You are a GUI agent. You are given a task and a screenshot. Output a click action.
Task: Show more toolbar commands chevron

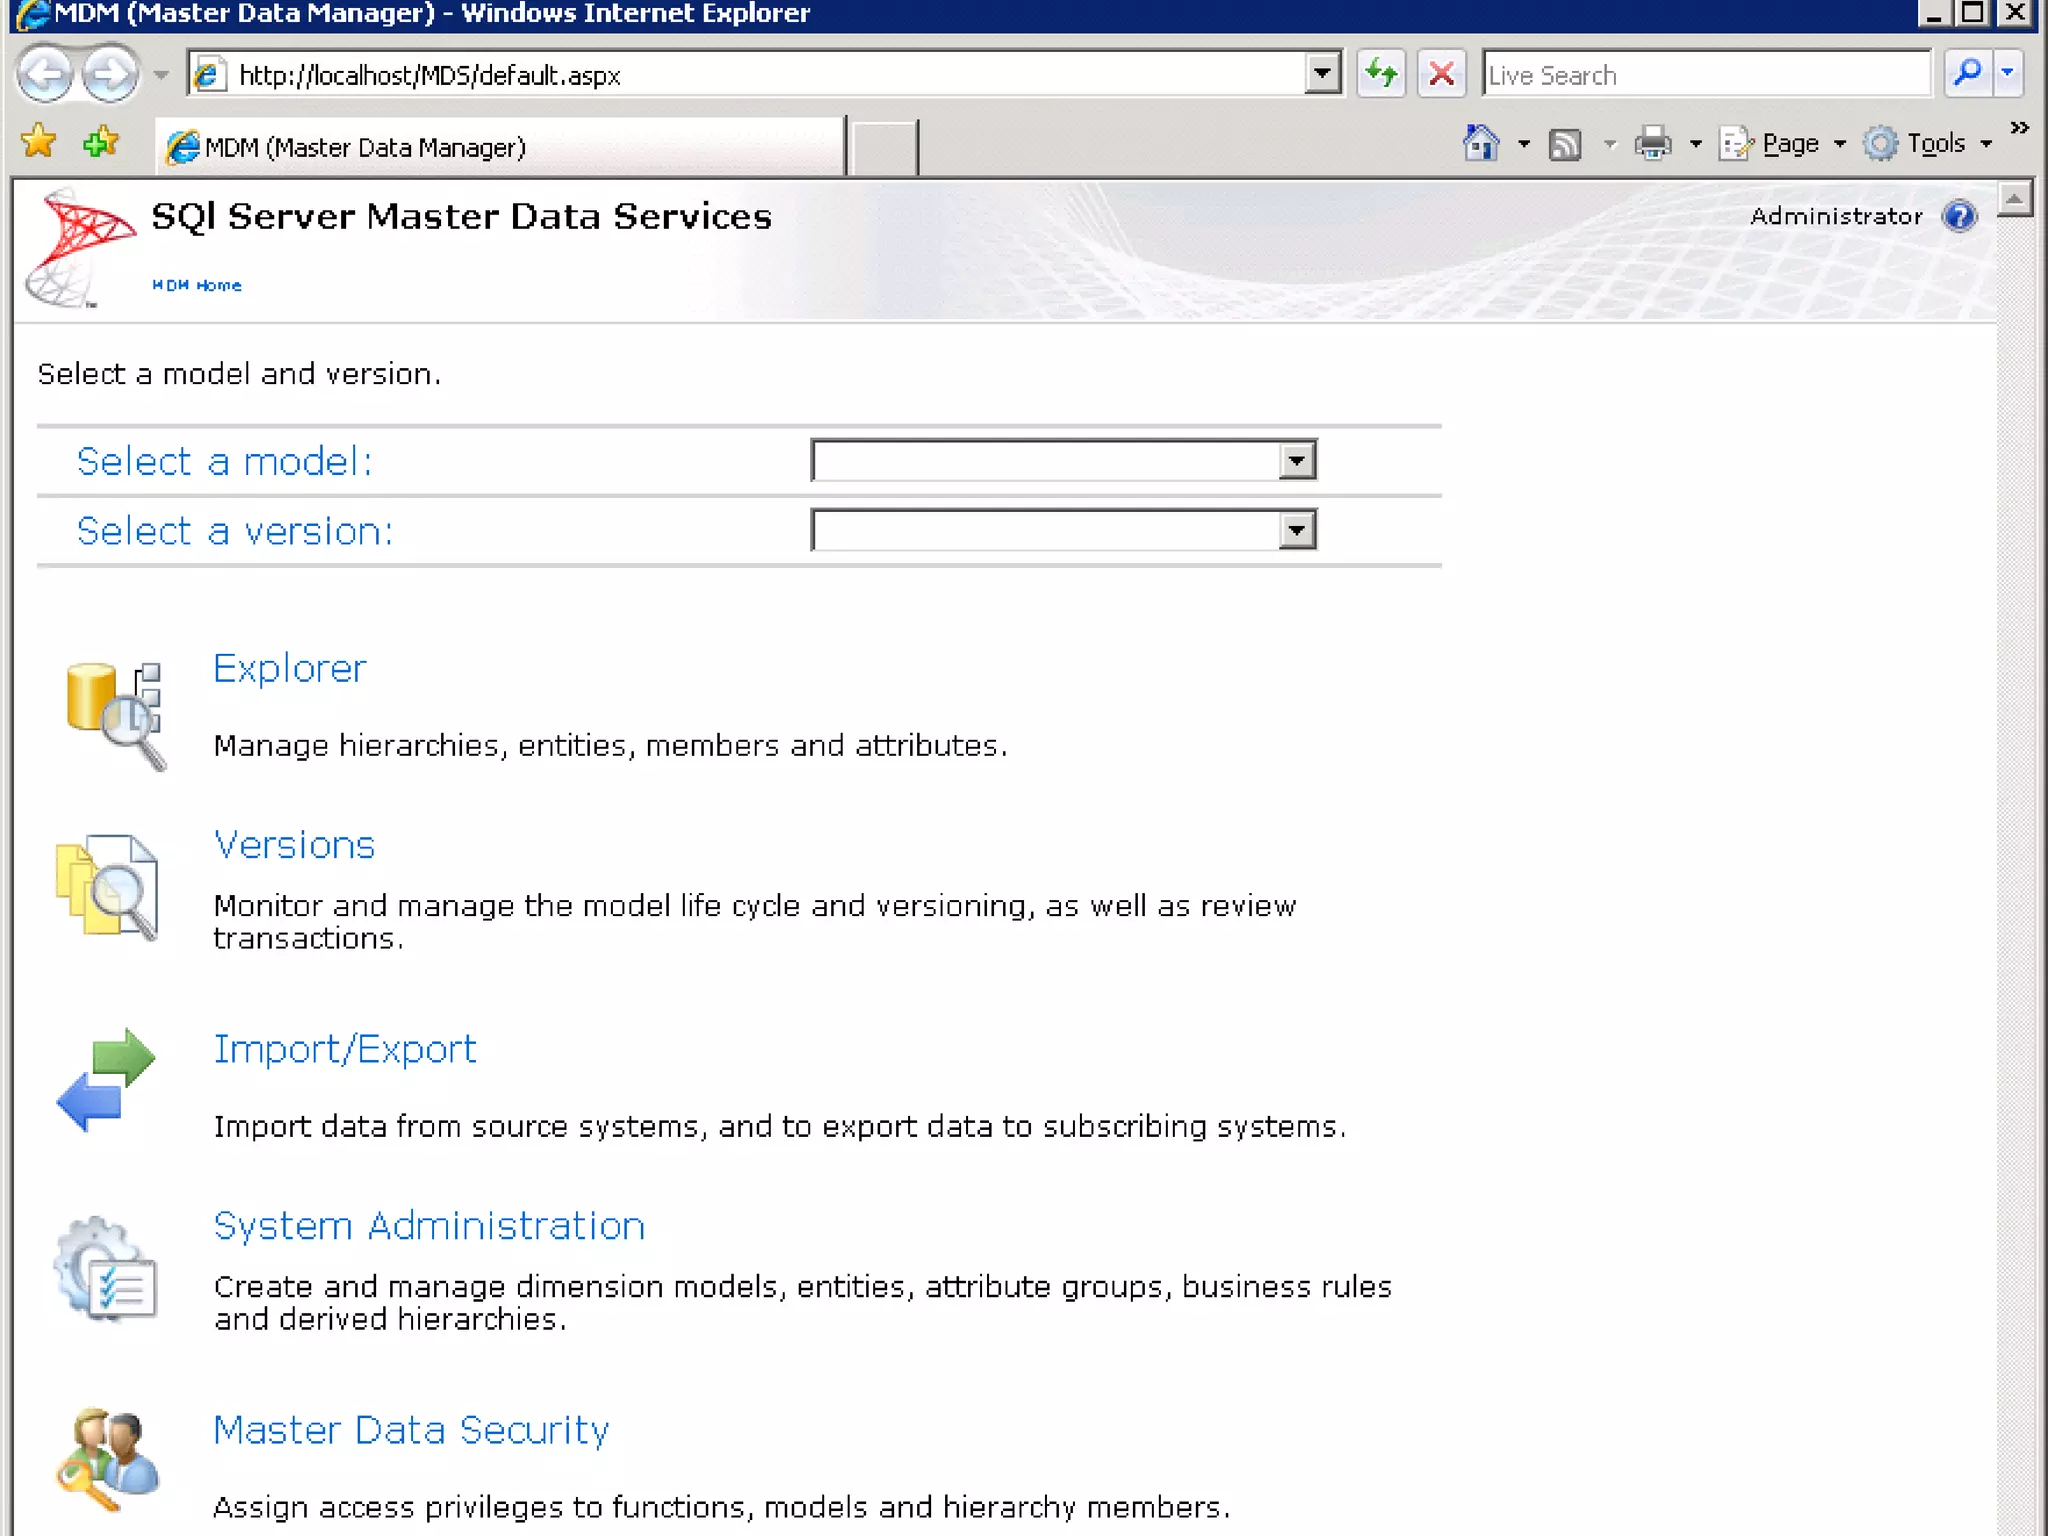coord(2020,127)
